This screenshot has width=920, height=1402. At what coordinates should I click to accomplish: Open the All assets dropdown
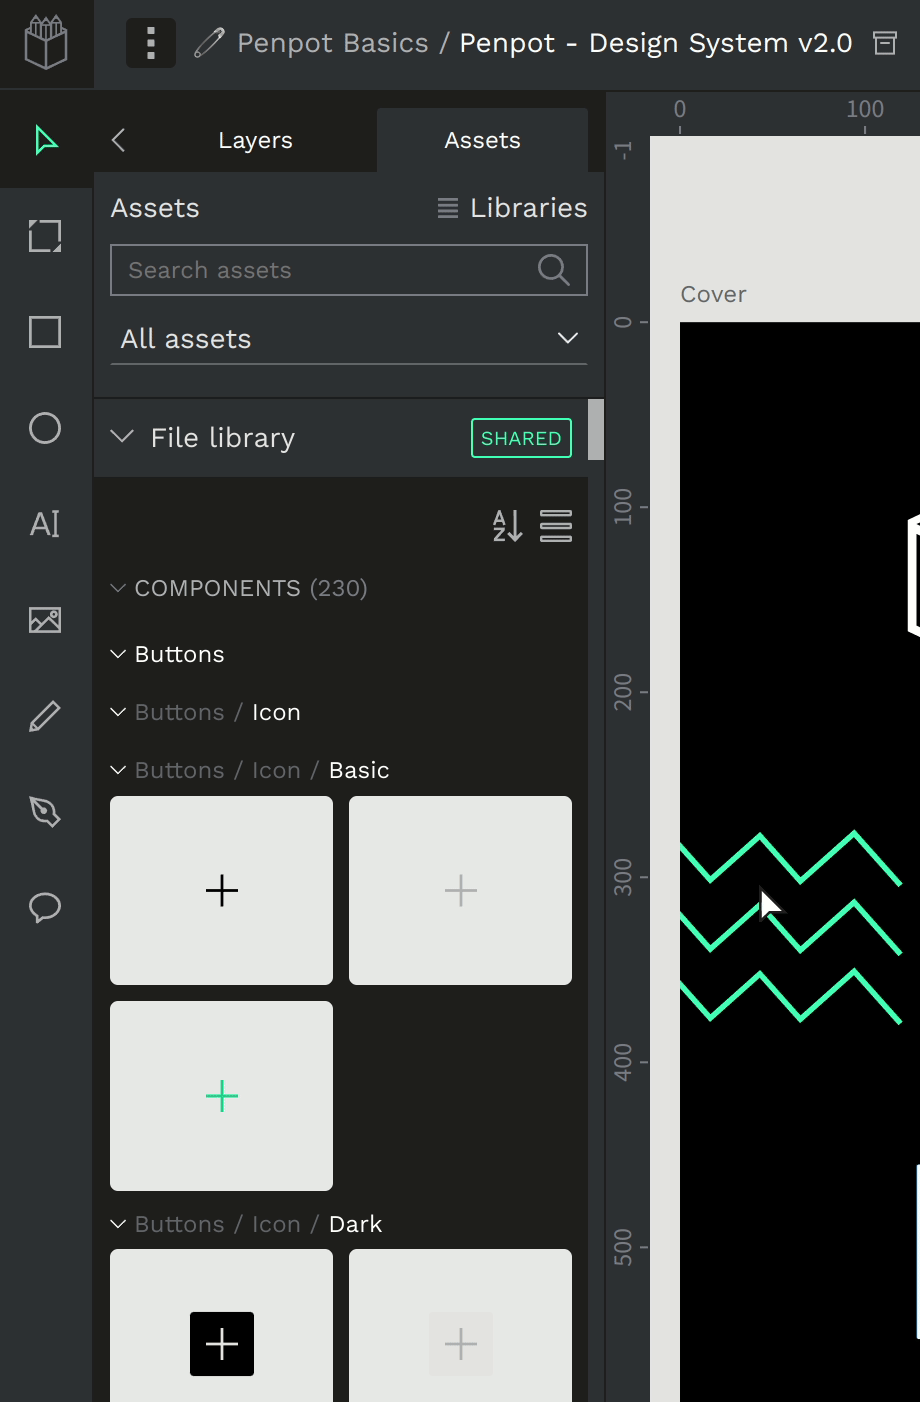point(348,339)
